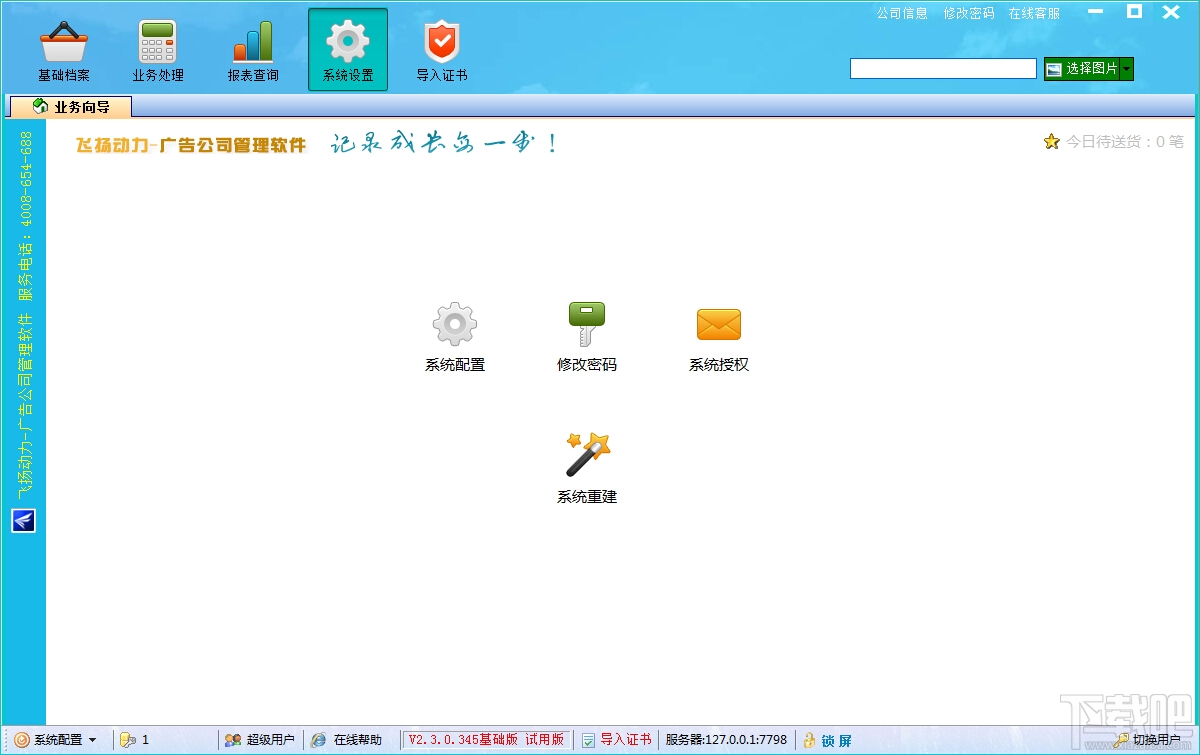Focus the text field beside 选择图片
The width and height of the screenshot is (1200, 755).
(x=943, y=68)
